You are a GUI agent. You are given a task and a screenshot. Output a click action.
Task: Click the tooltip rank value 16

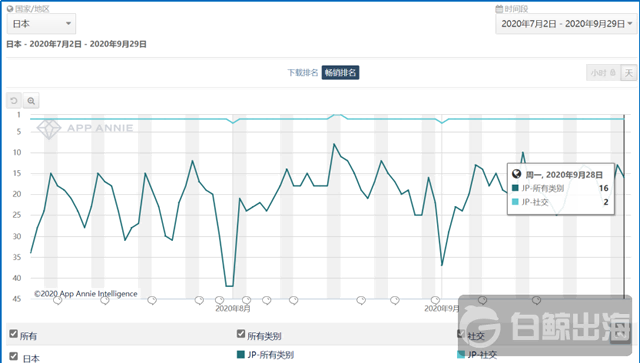[604, 188]
